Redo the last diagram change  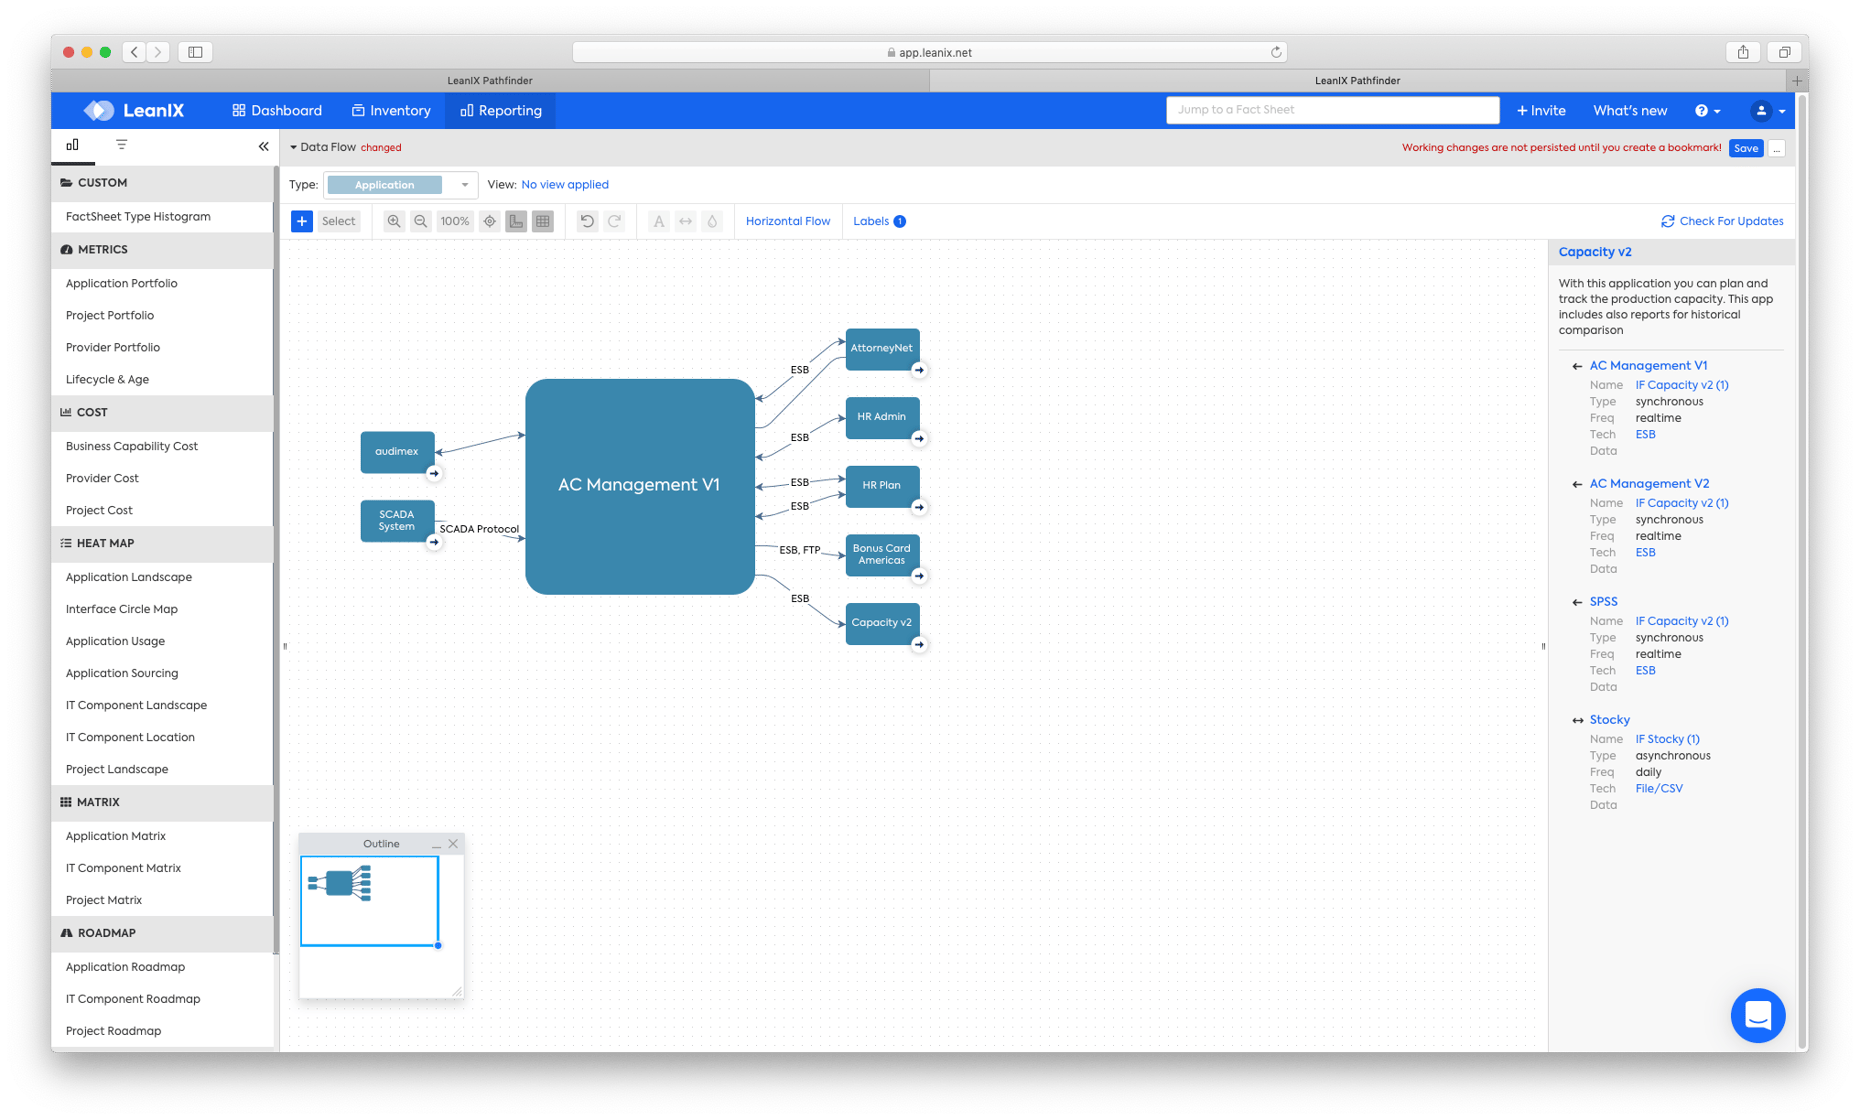614,221
